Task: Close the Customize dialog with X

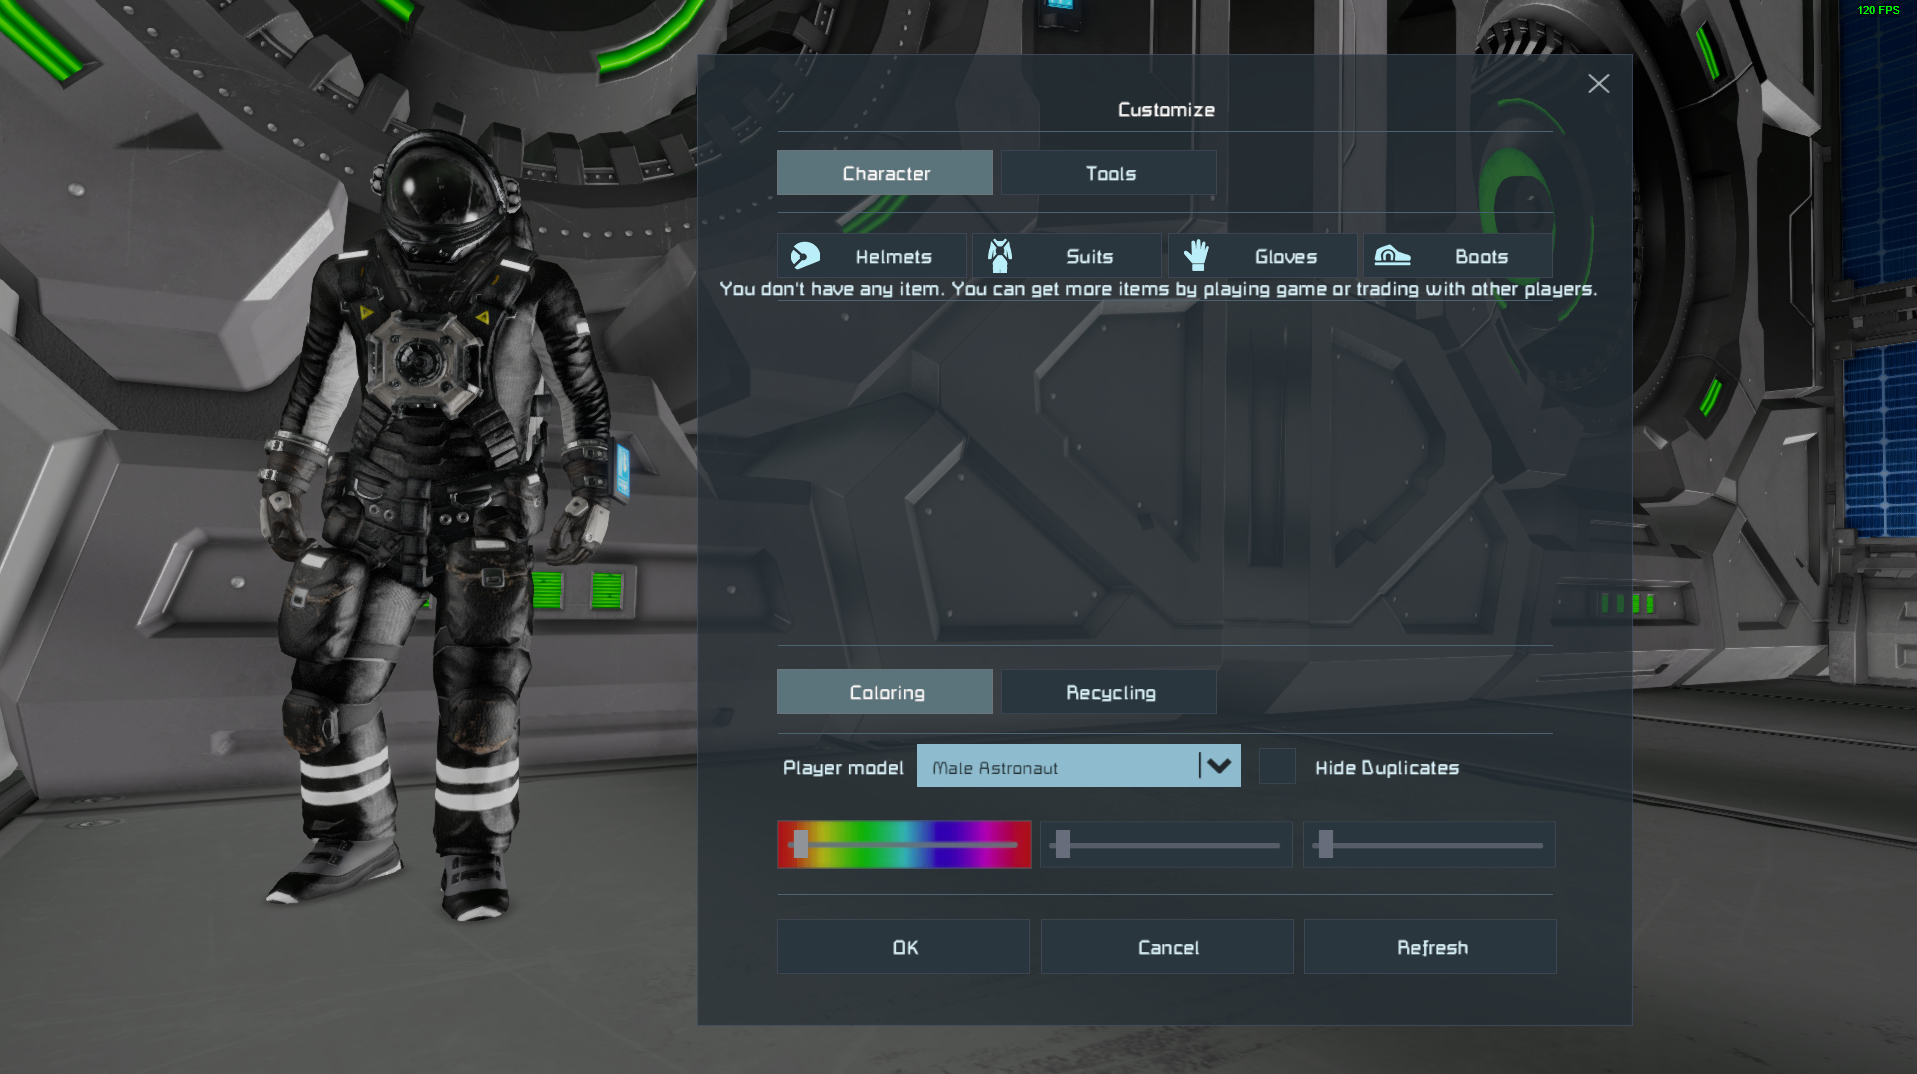Action: 1598,84
